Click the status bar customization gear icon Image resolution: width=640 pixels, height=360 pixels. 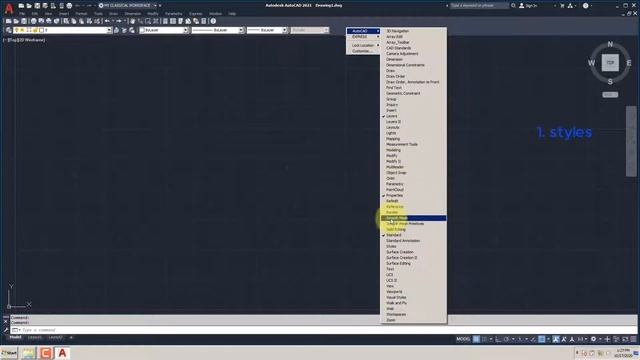pos(593,339)
